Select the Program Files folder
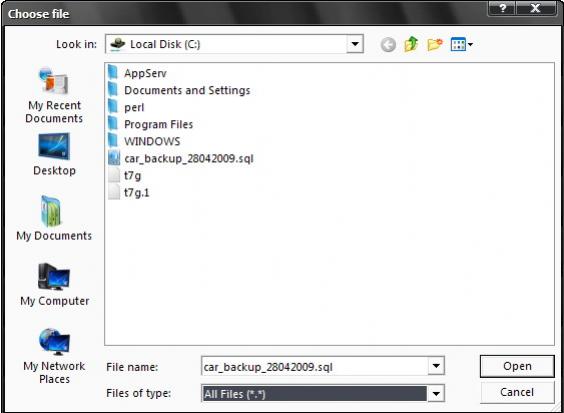This screenshot has width=564, height=413. click(151, 124)
